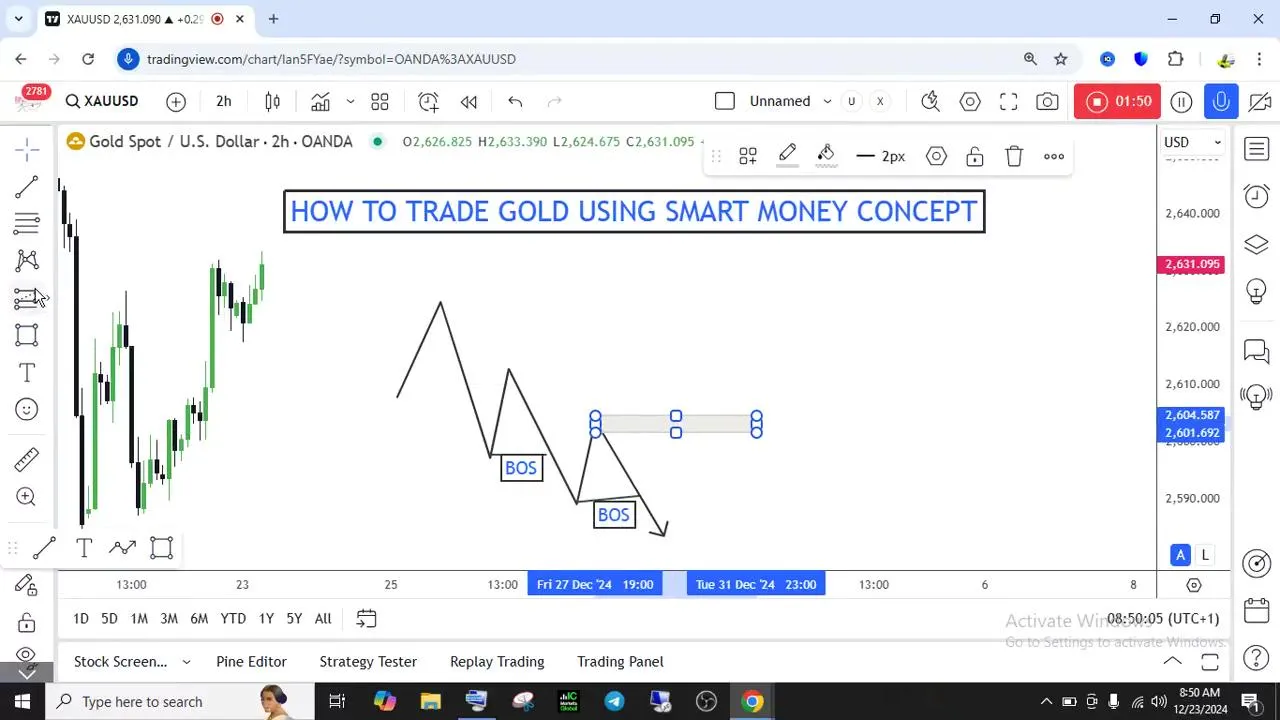Toggle lock all drawings in left sidebar
The height and width of the screenshot is (720, 1280).
click(26, 622)
